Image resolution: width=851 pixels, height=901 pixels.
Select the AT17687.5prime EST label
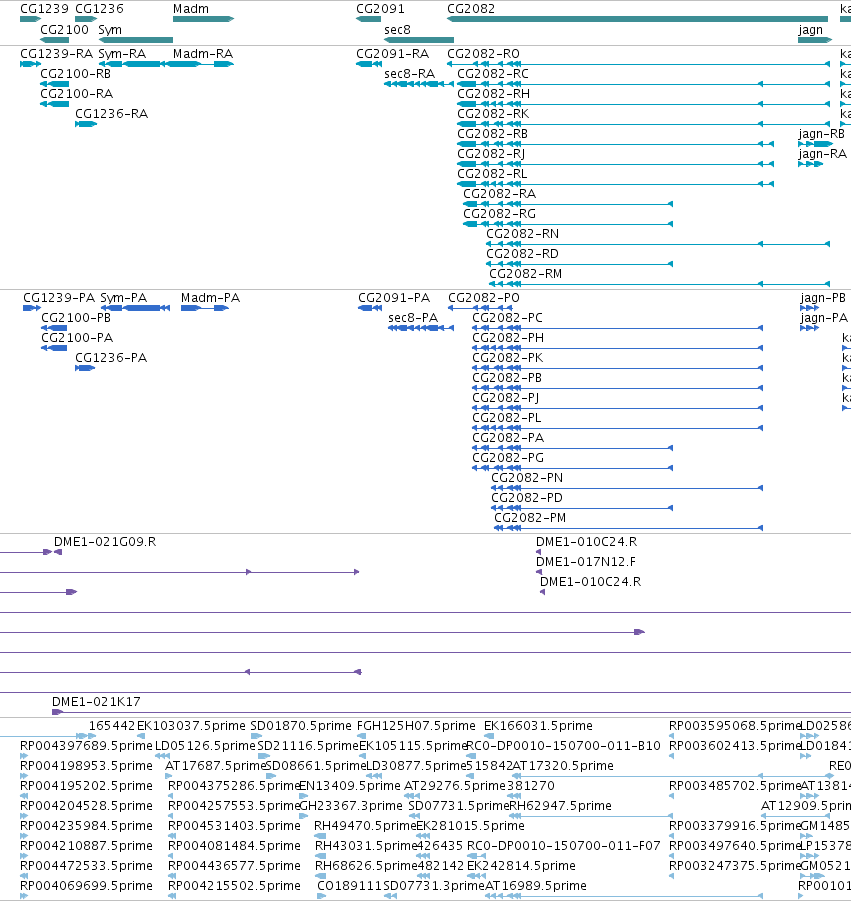pyautogui.click(x=215, y=766)
